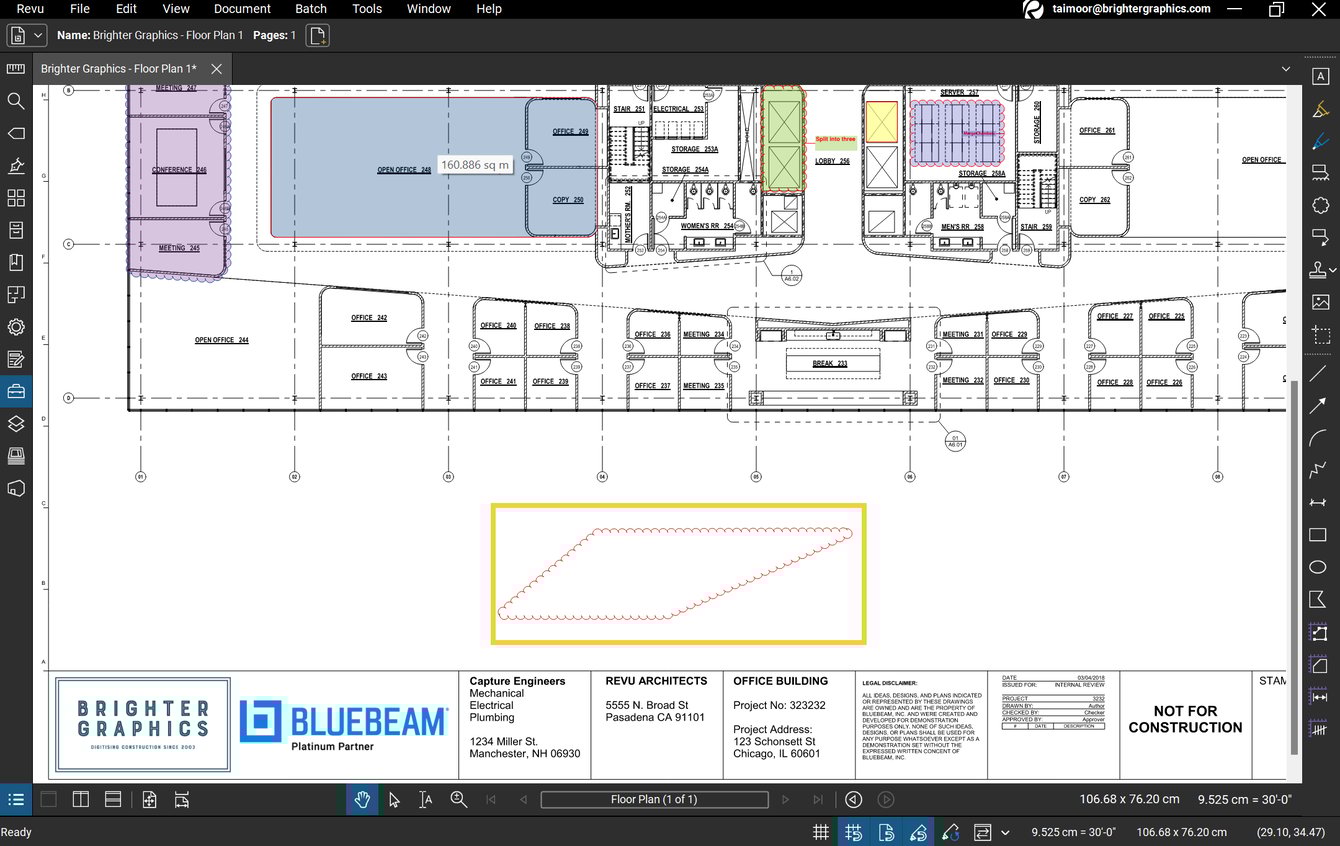Open the Tool Chest panel
The height and width of the screenshot is (846, 1340).
(x=15, y=391)
